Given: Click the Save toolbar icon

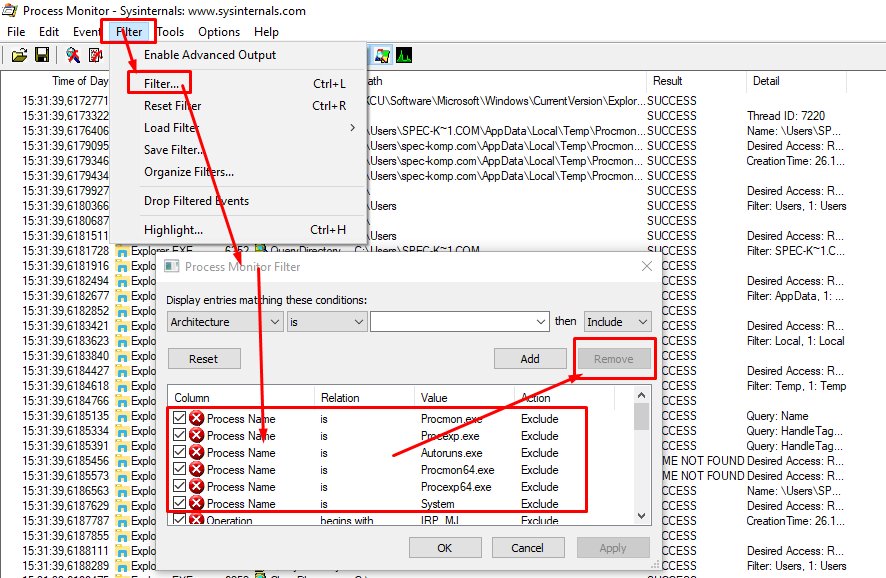Looking at the screenshot, I should tap(42, 55).
